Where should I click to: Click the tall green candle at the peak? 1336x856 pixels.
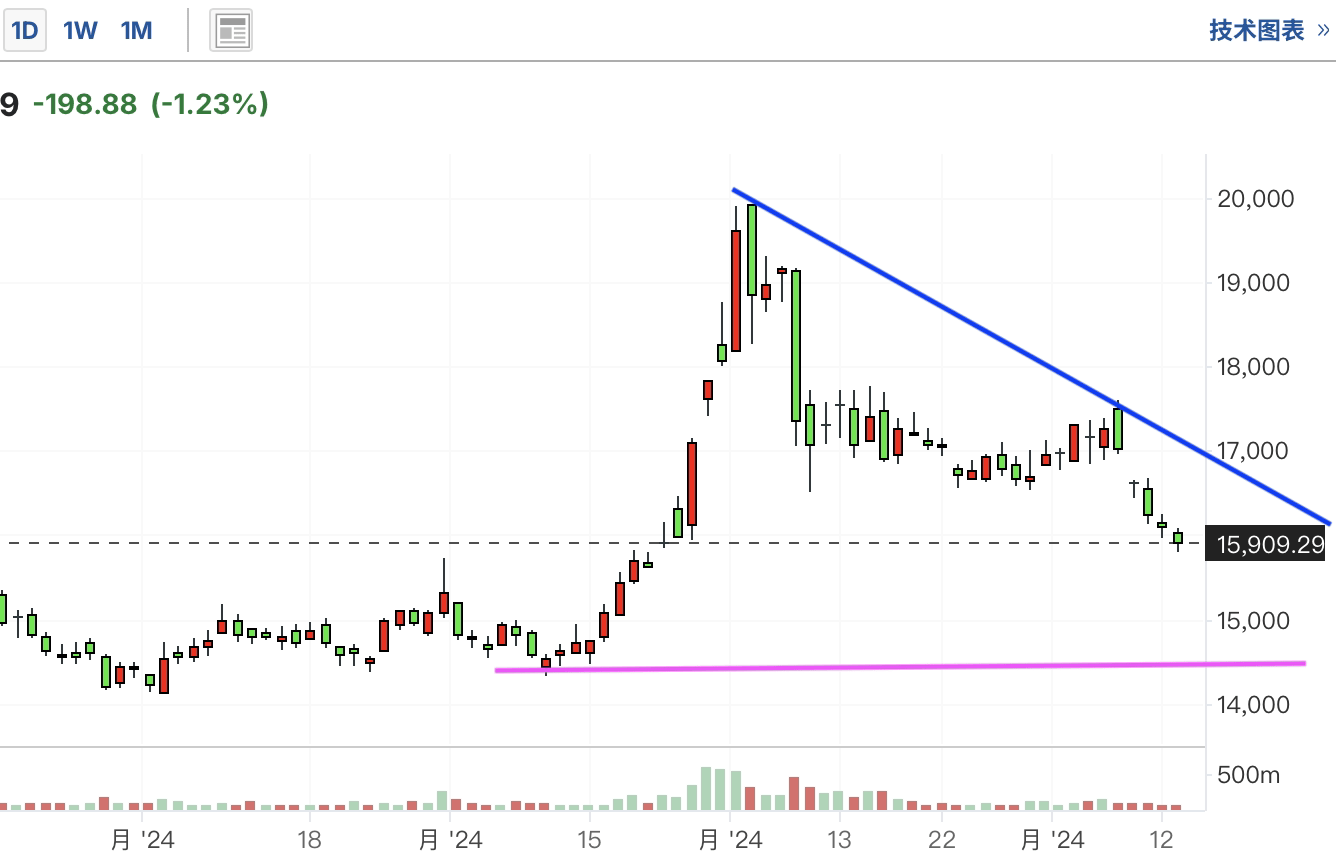[x=752, y=250]
